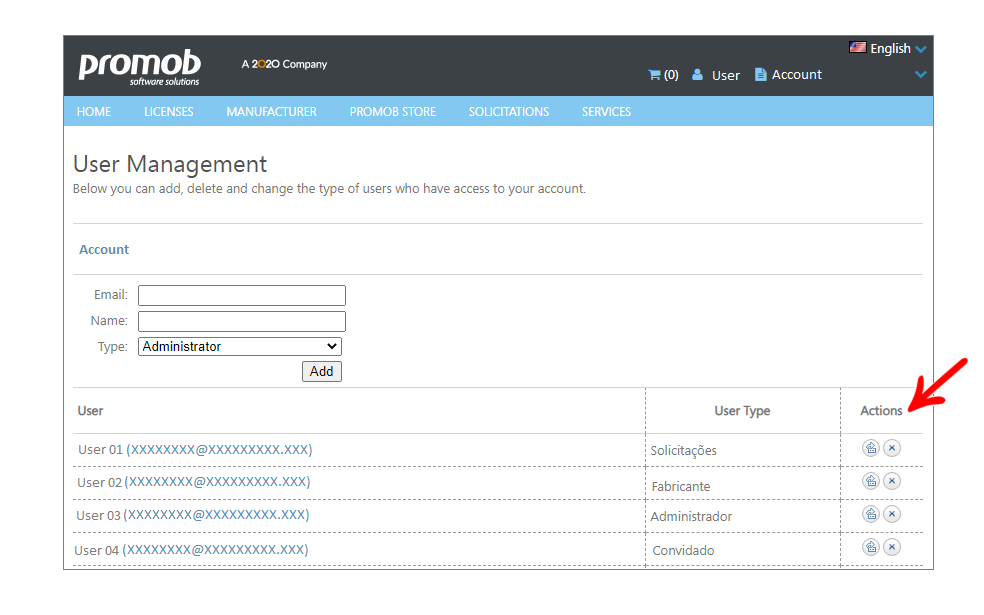Click User 04 email link

coord(215,550)
